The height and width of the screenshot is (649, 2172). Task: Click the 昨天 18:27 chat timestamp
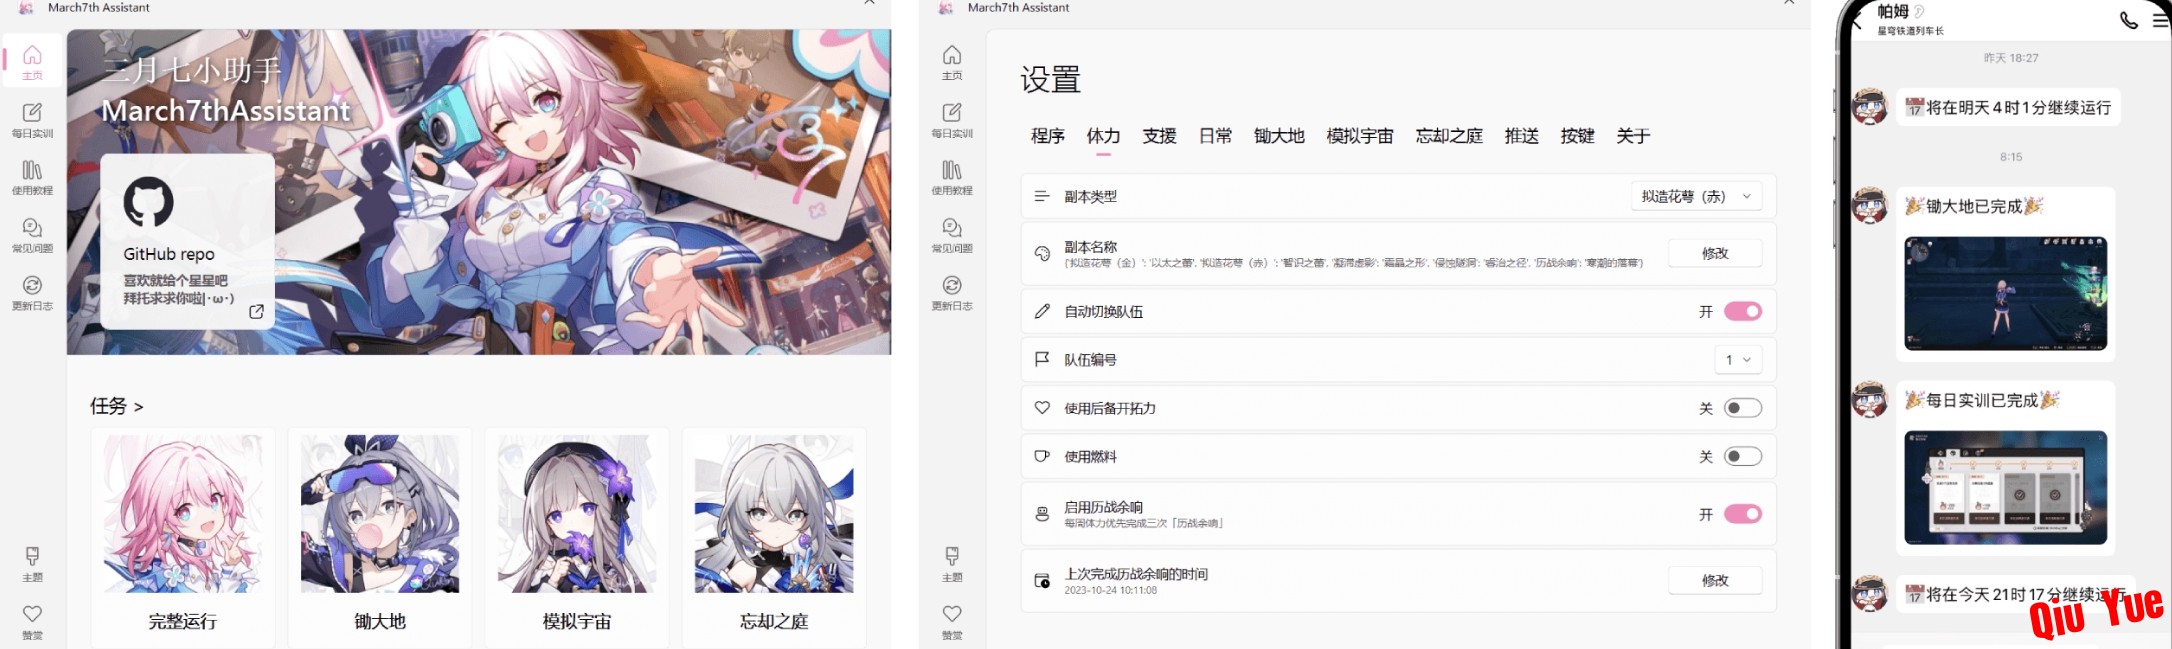2011,58
